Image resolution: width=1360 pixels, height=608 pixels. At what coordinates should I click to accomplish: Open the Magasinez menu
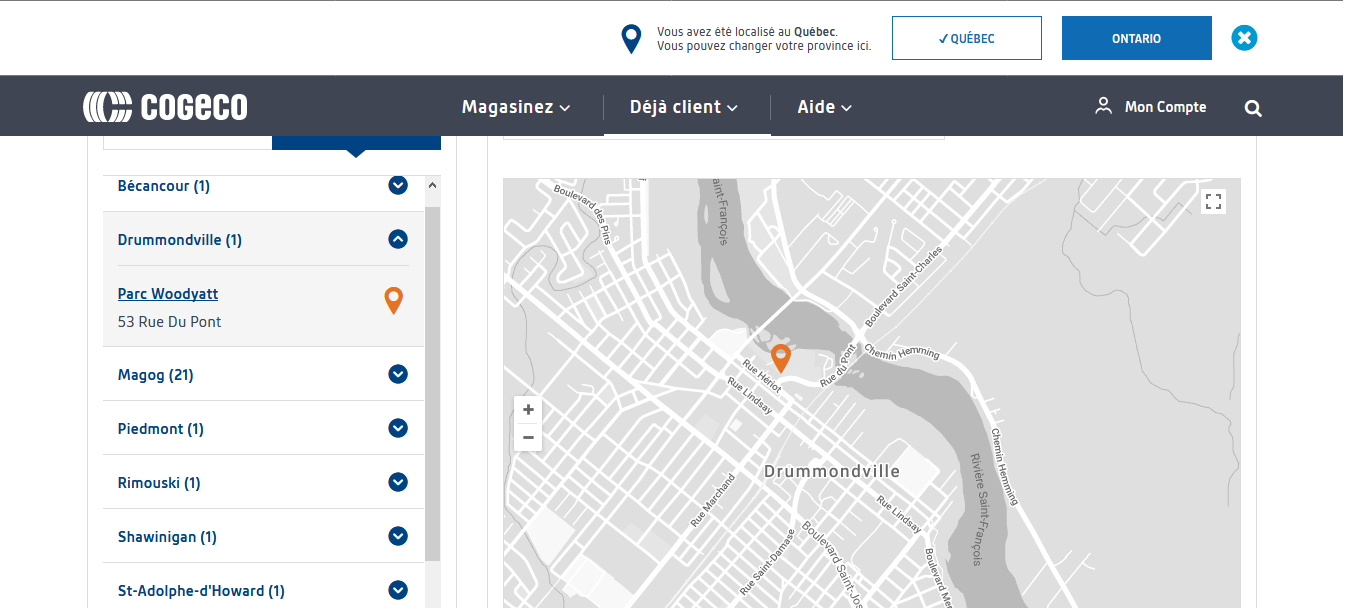pos(515,107)
